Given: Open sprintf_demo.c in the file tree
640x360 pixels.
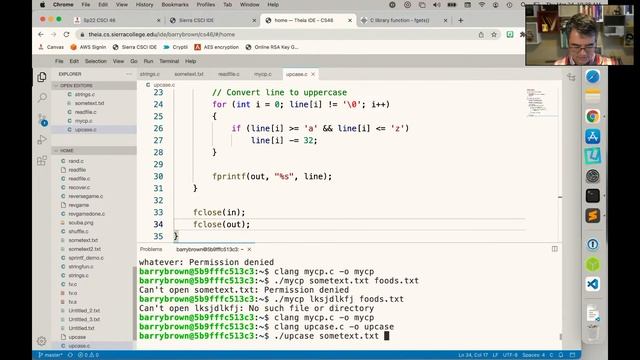Looking at the screenshot, I should pos(86,258).
